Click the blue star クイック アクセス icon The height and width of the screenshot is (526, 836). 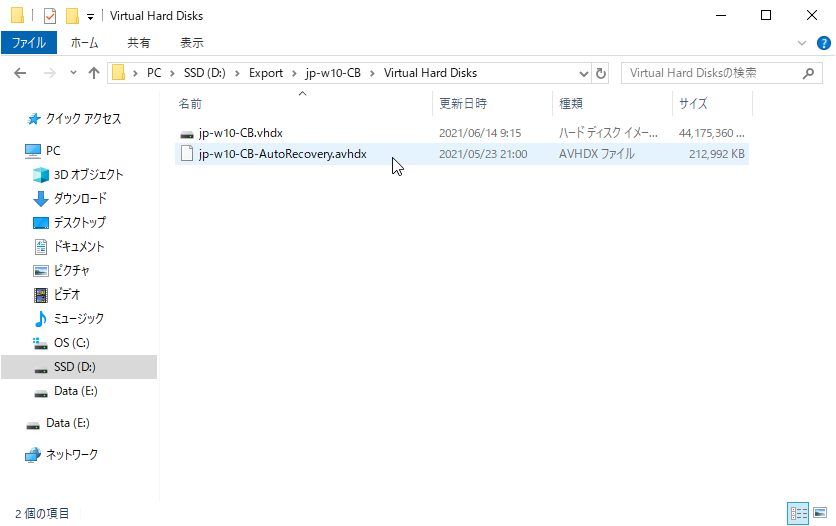[x=34, y=119]
